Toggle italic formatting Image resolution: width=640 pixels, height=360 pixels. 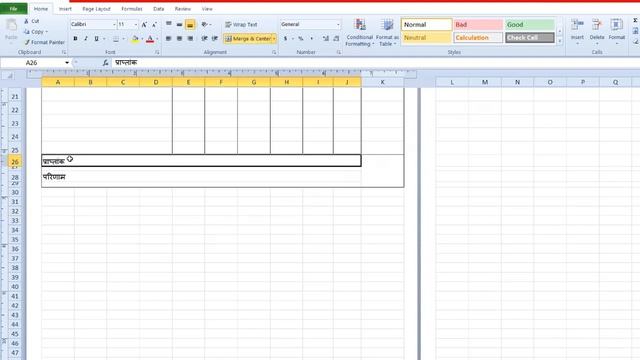tap(86, 39)
